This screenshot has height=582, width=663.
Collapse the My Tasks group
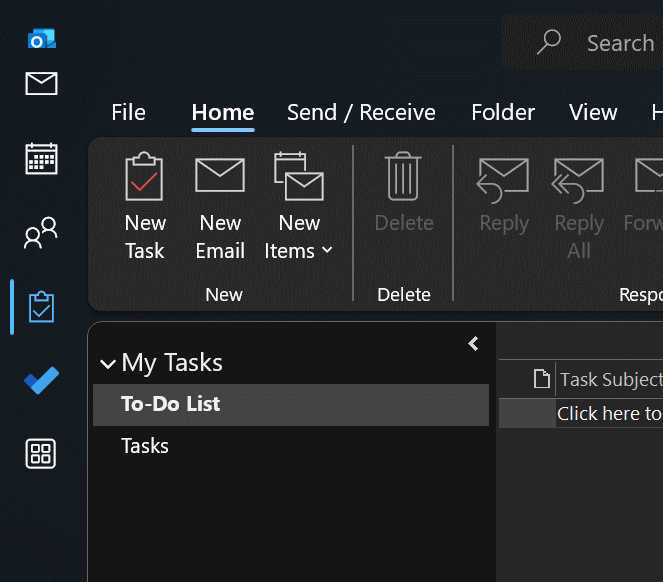[108, 364]
